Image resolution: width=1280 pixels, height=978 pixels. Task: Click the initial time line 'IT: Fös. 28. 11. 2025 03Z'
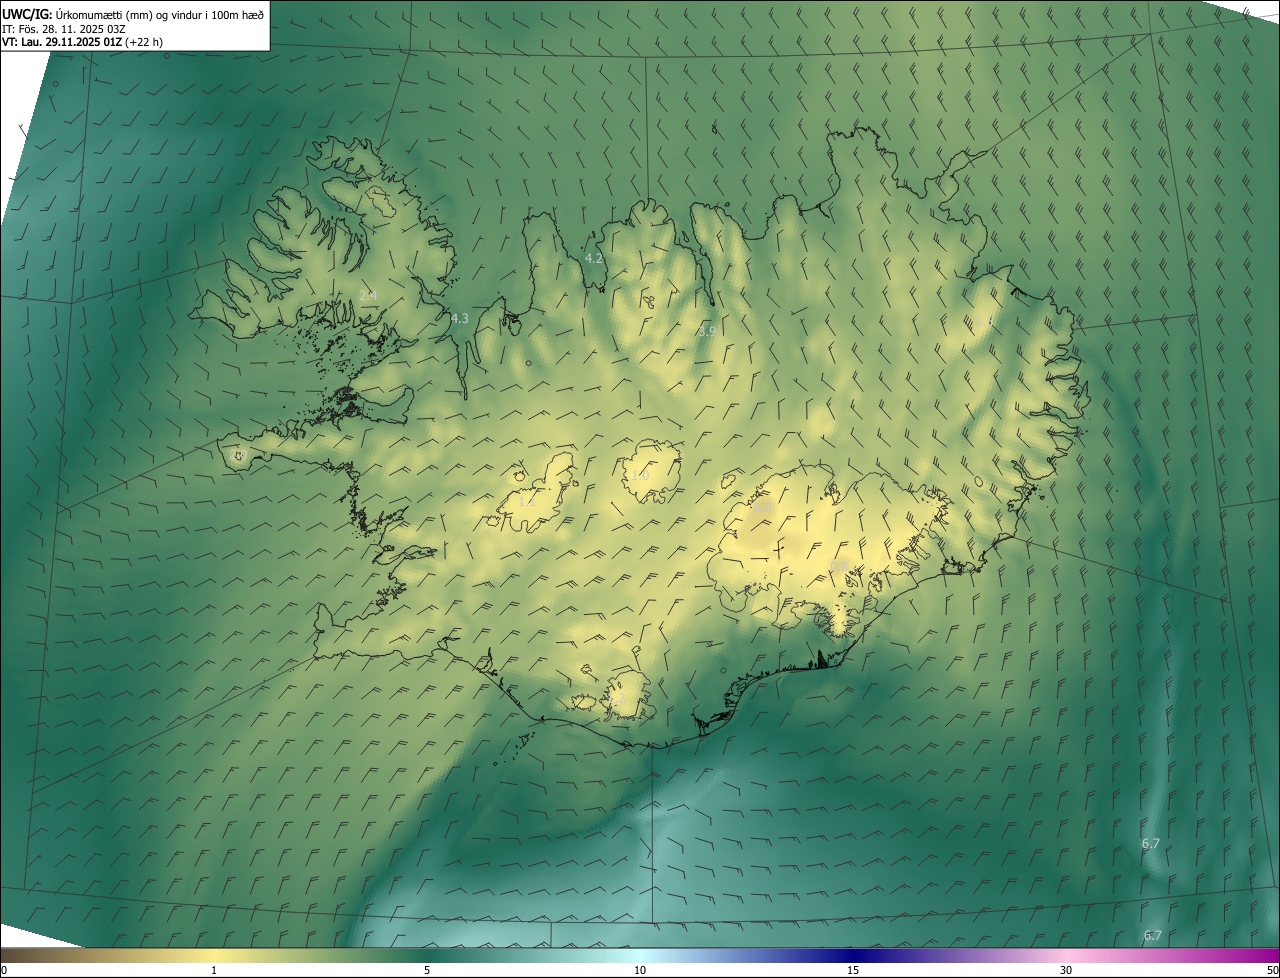[x=64, y=28]
